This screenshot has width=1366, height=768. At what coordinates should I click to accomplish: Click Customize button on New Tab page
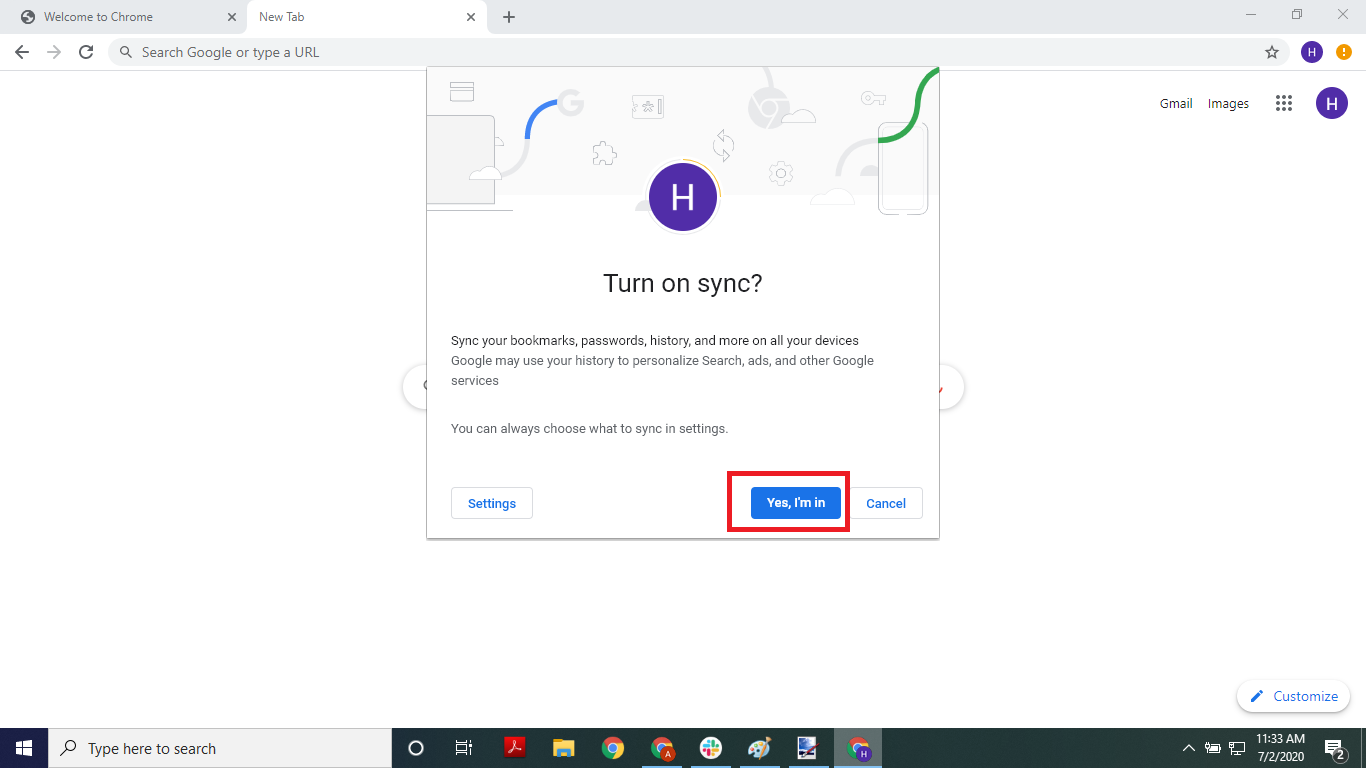[x=1294, y=696]
